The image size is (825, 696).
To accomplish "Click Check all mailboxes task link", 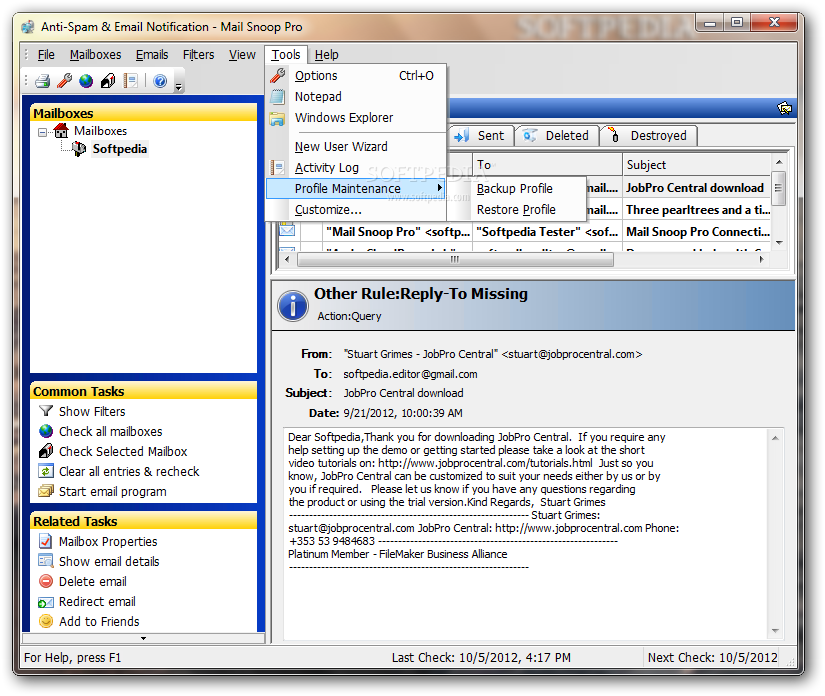I will [x=110, y=431].
